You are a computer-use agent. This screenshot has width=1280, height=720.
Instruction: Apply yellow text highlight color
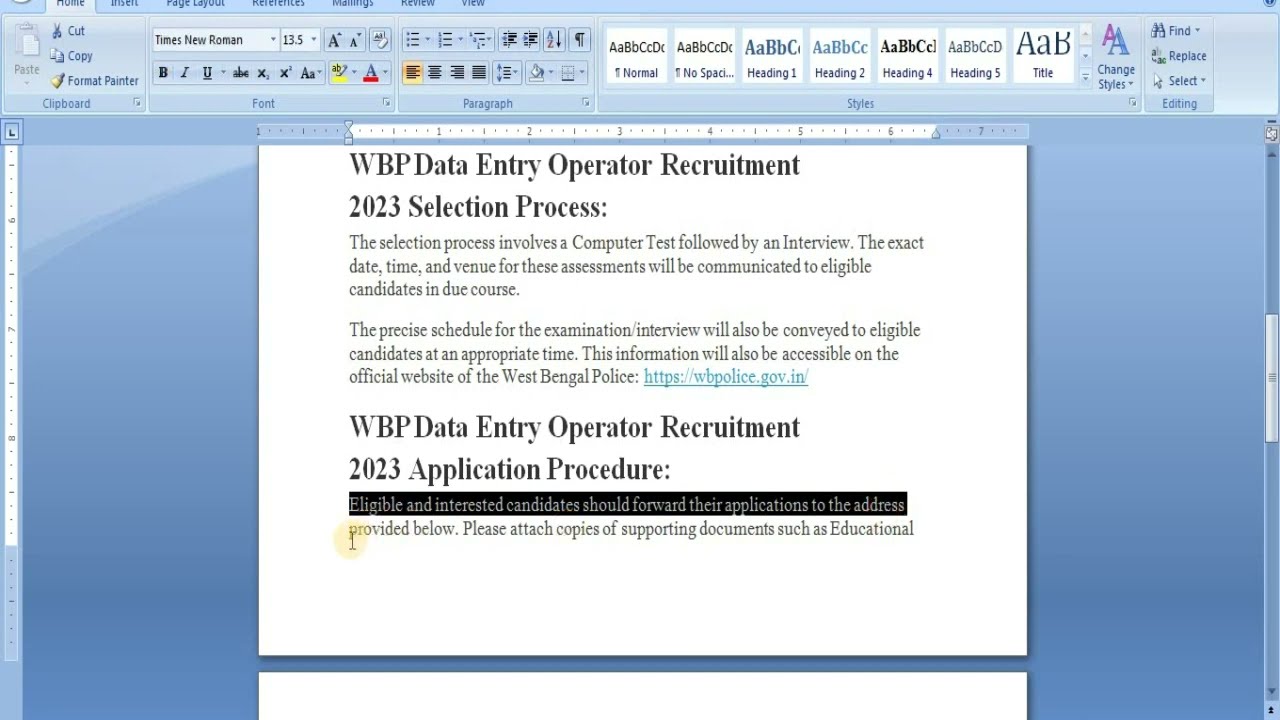(x=338, y=73)
